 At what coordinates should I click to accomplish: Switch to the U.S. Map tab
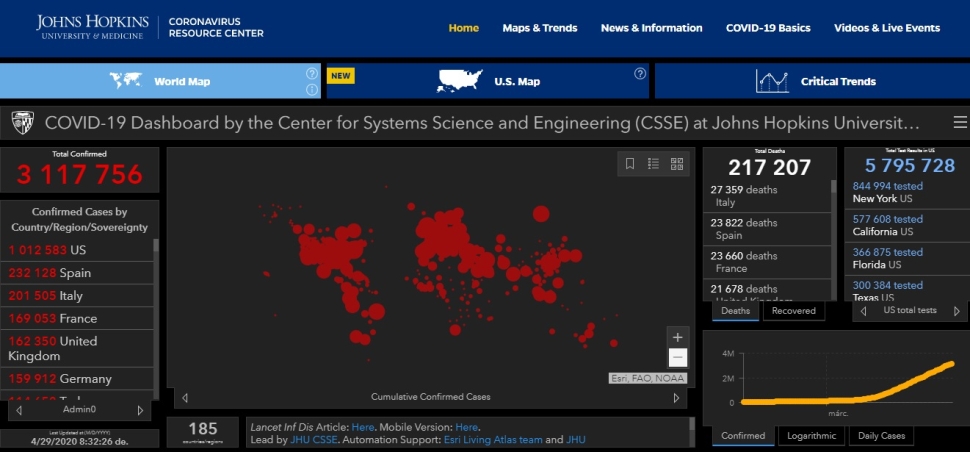488,81
